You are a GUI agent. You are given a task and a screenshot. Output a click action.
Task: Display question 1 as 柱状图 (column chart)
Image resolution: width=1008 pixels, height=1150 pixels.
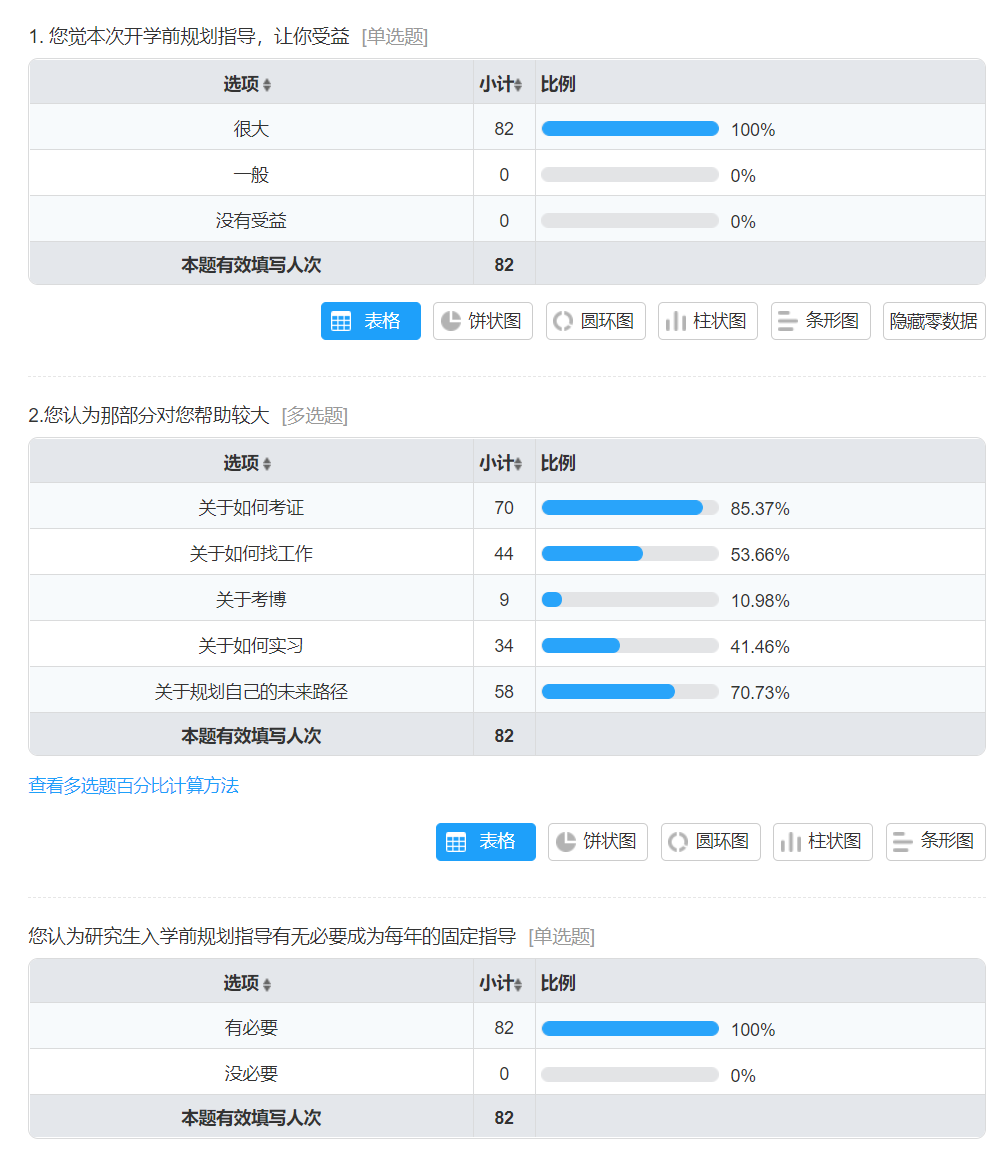708,321
